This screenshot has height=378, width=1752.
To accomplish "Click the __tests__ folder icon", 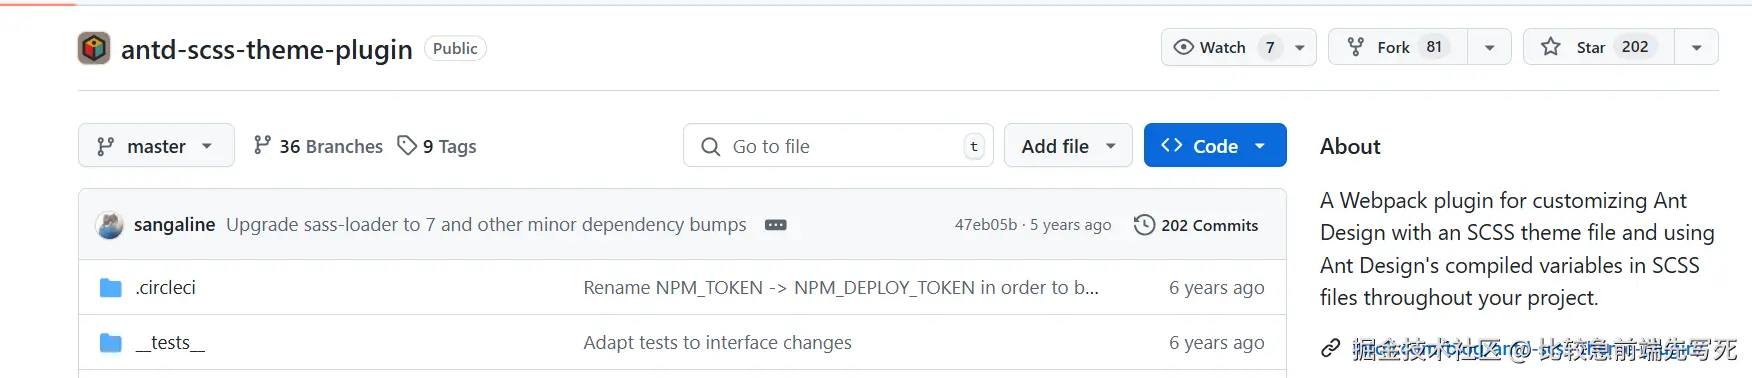I will (111, 343).
